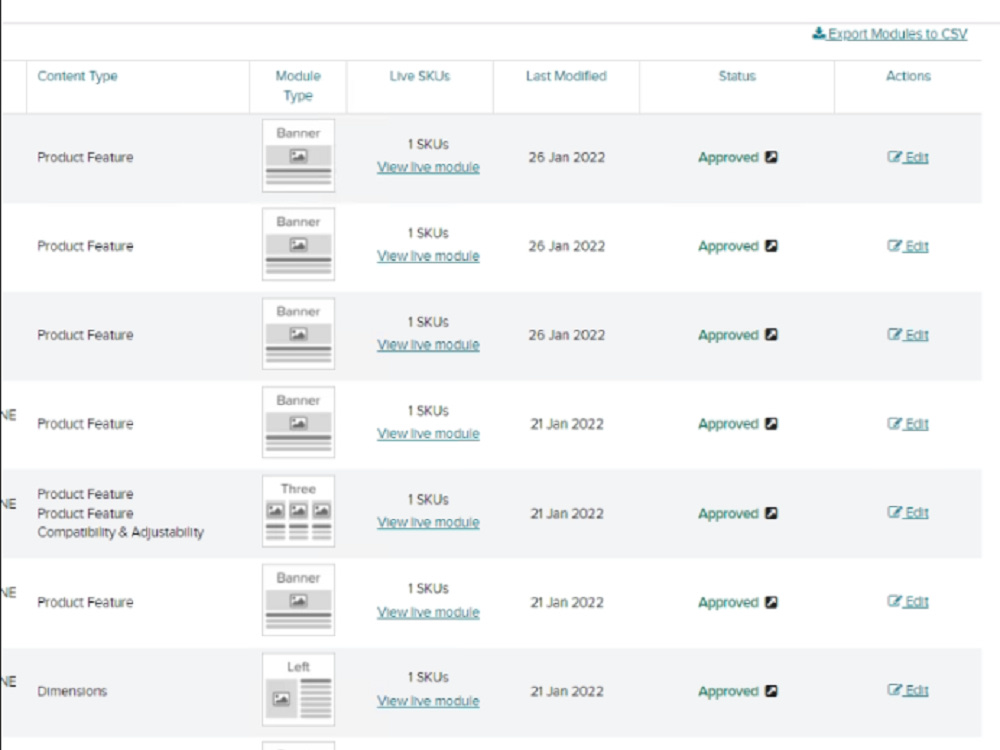Click the Banner thumbnail in the first 26 Jan 2022 row
The image size is (1000, 750).
click(298, 156)
